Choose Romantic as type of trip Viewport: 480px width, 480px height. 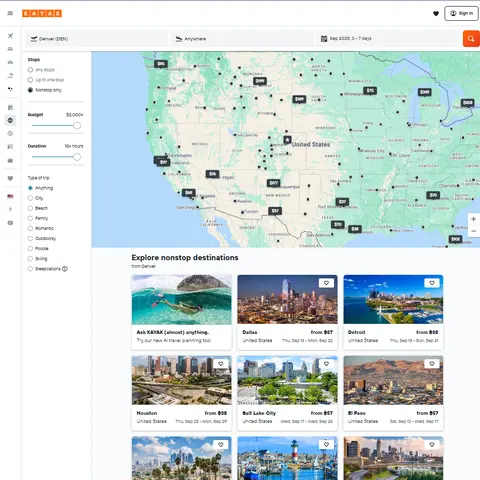(x=30, y=228)
